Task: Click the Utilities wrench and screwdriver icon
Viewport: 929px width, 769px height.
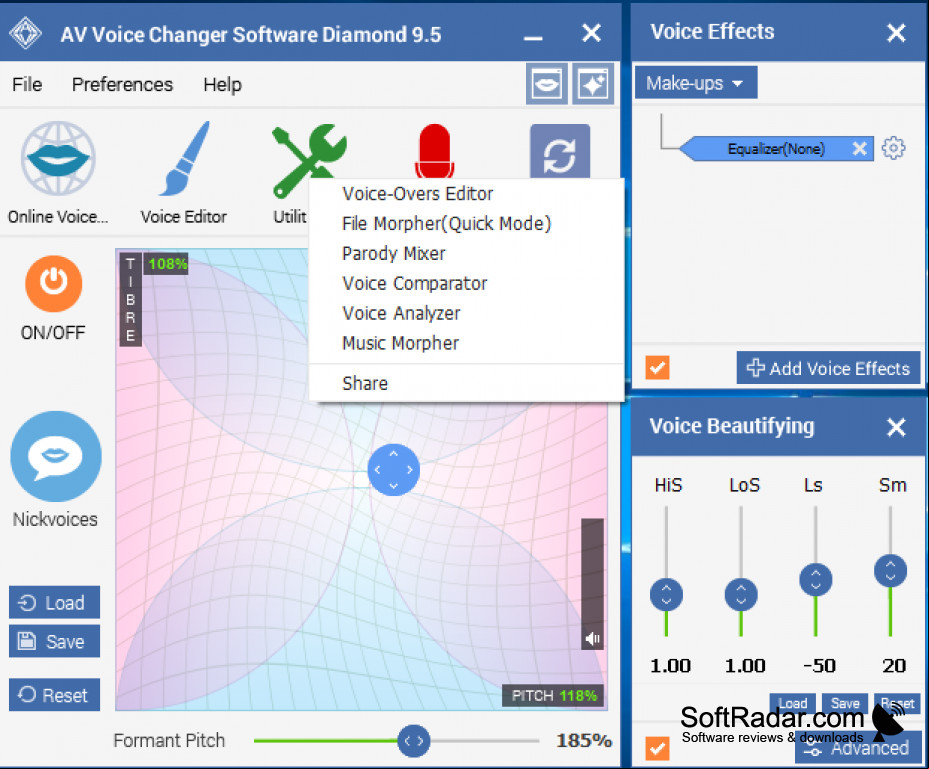Action: click(x=309, y=160)
